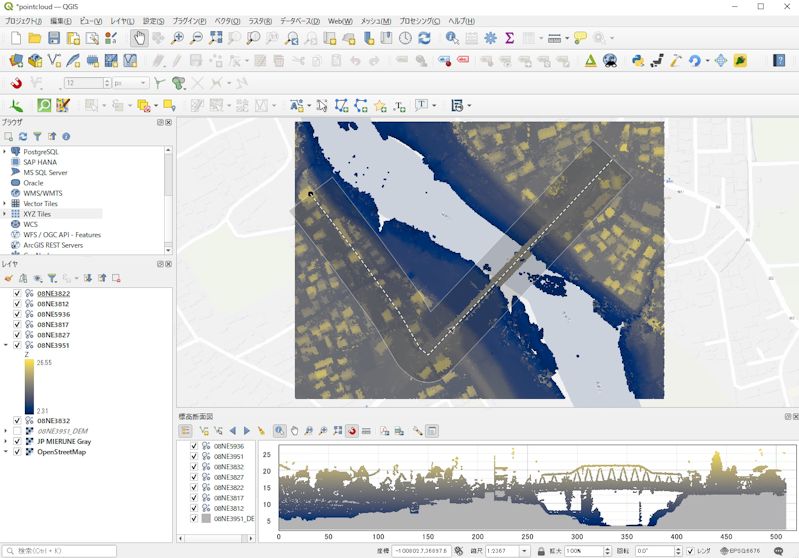This screenshot has height=558, width=799.
Task: Collapse the 08NE3951 layer legend
Action: [6, 346]
